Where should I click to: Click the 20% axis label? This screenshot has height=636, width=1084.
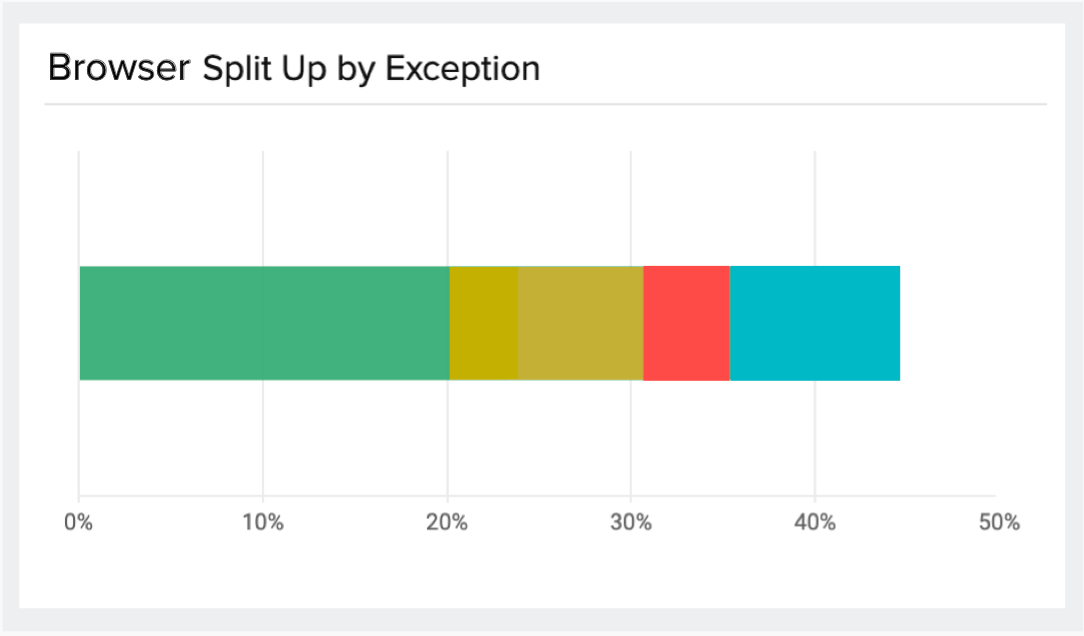pos(447,523)
